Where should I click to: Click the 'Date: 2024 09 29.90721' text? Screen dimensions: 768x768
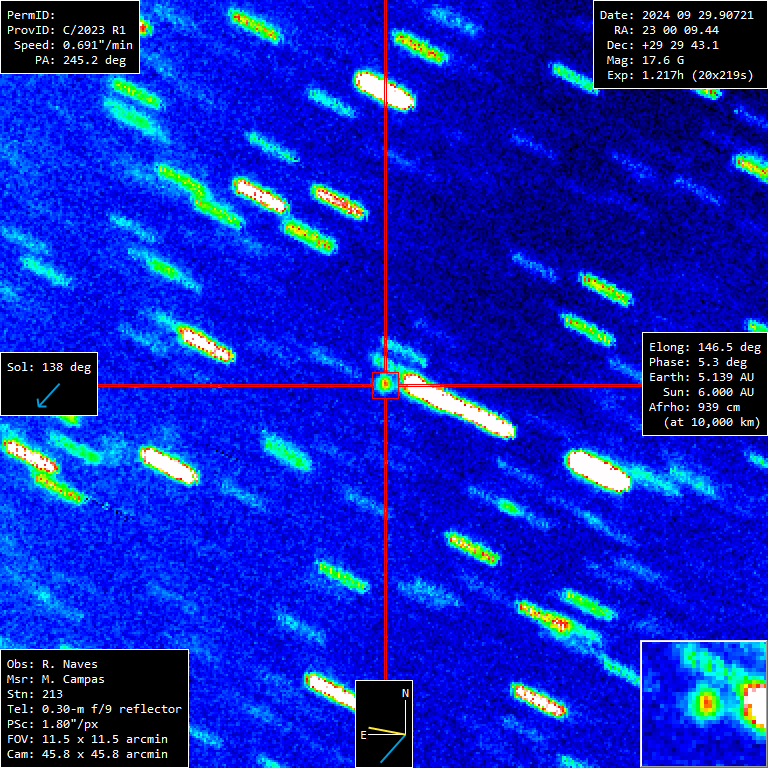[677, 15]
